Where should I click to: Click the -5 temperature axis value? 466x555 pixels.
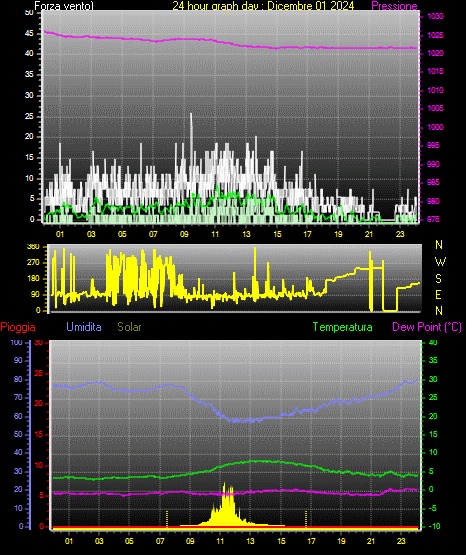tap(433, 508)
